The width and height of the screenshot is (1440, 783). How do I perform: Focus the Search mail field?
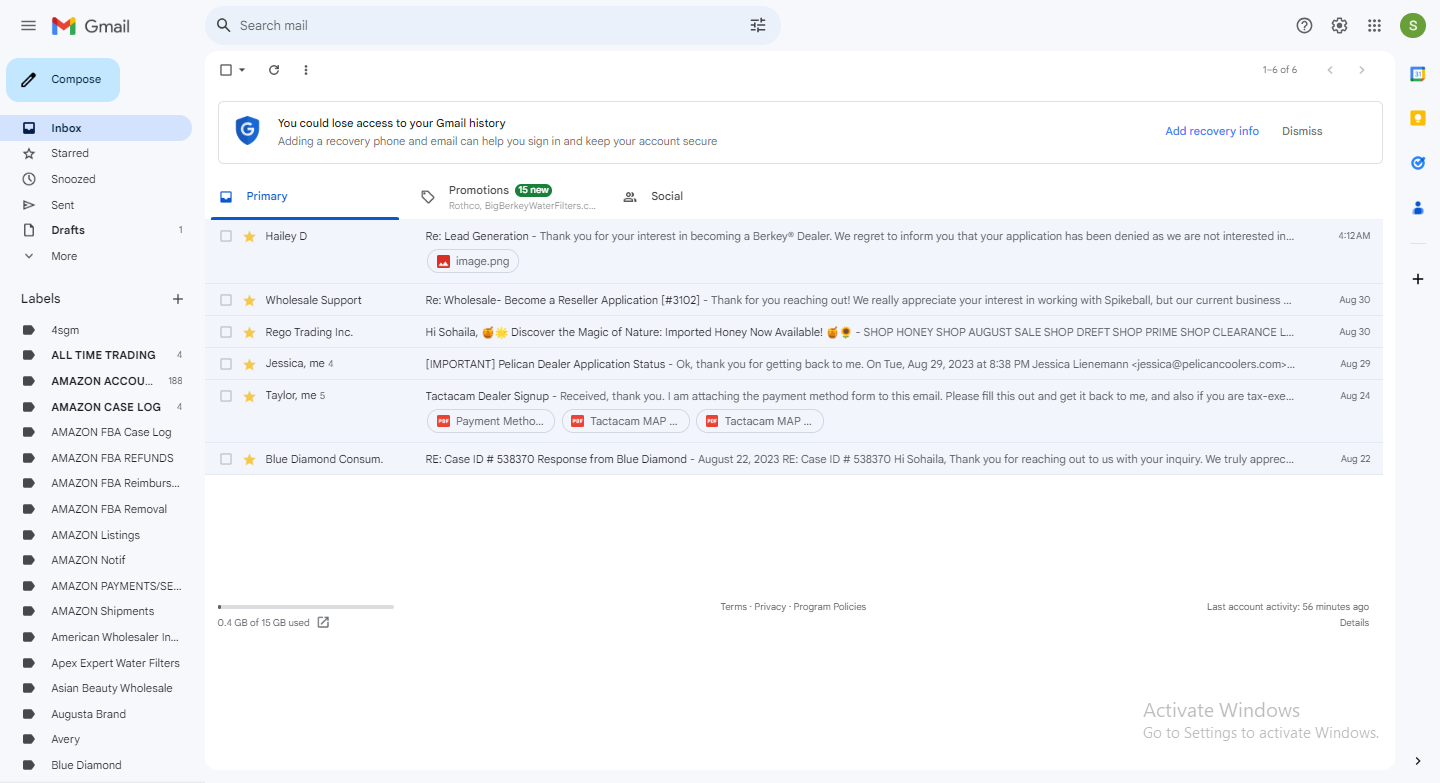[x=490, y=25]
